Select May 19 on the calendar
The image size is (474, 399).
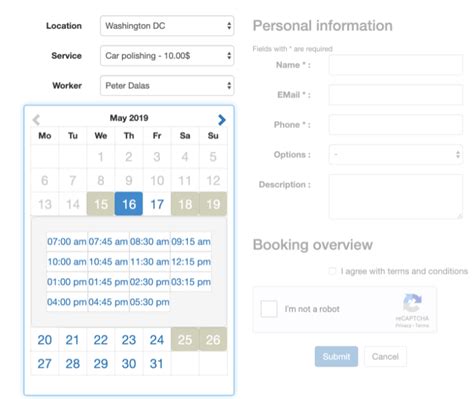click(213, 204)
